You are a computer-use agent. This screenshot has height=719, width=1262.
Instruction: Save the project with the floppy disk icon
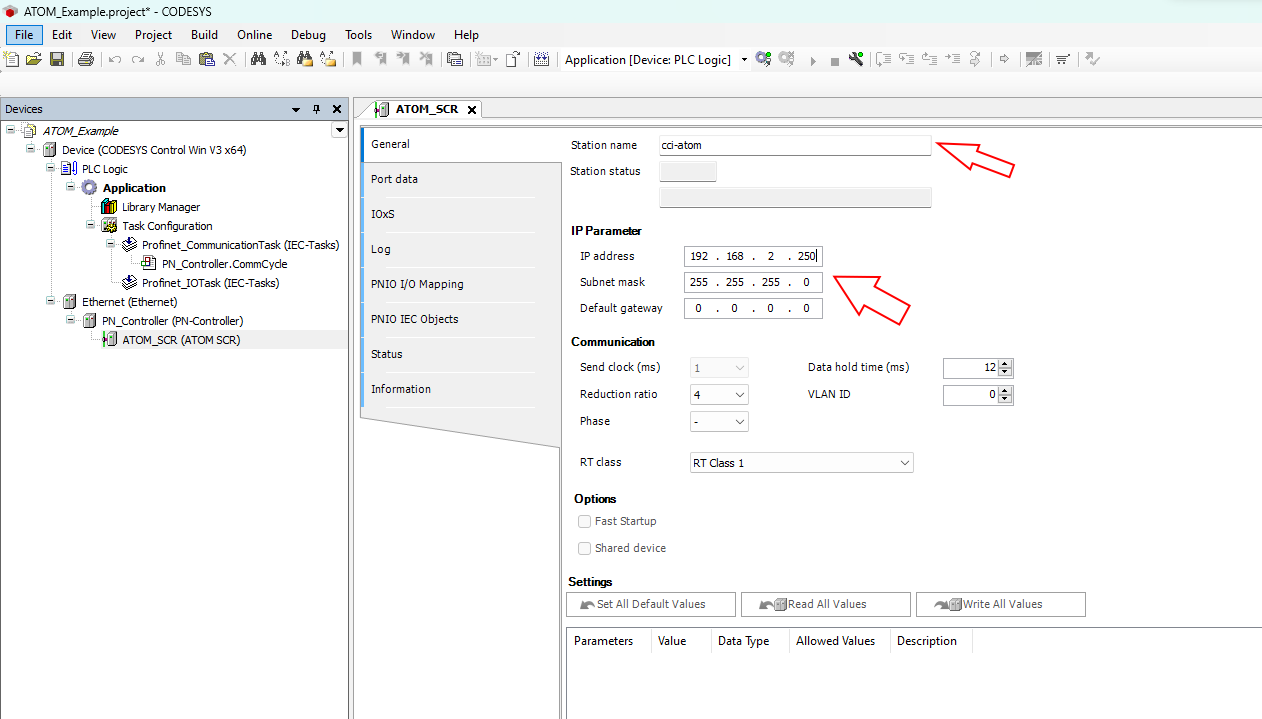click(57, 60)
